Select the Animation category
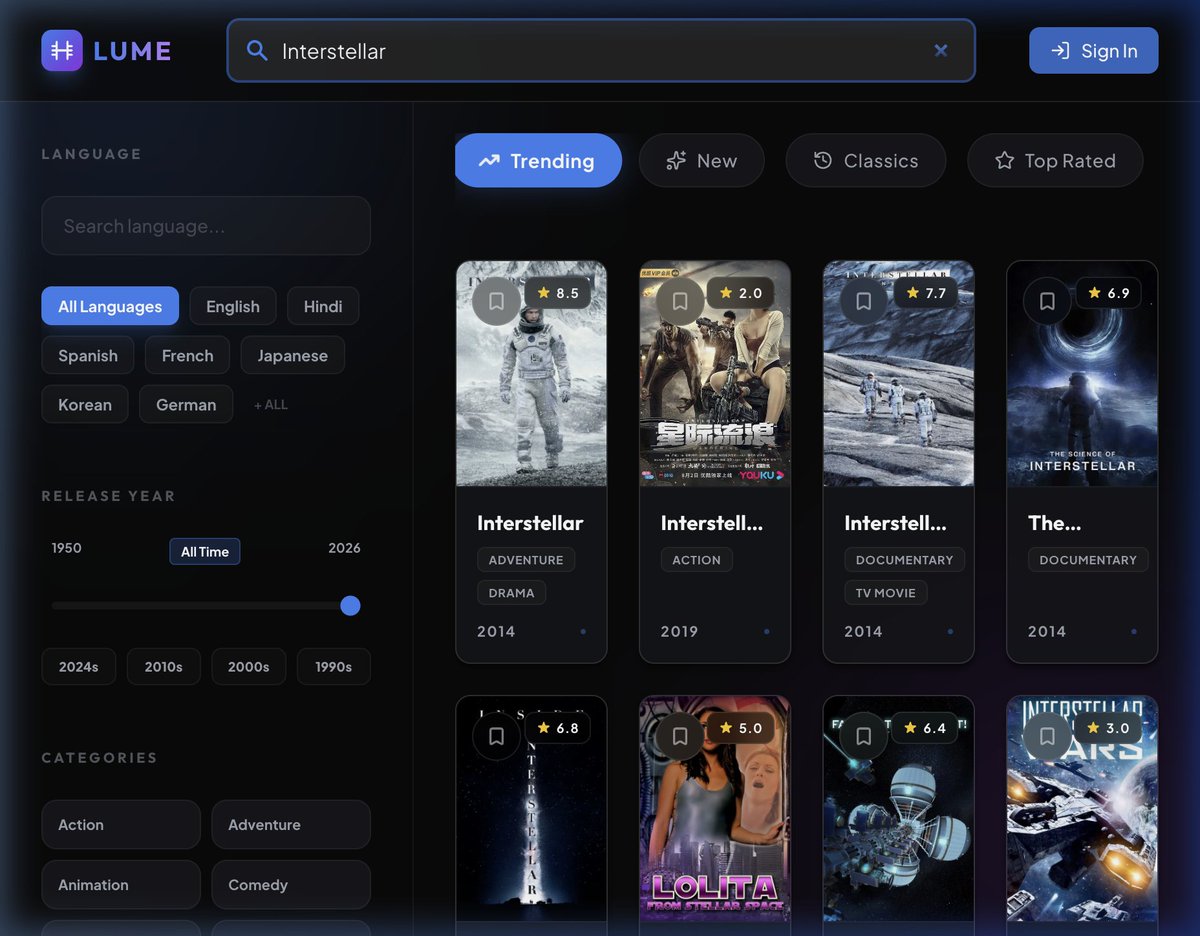 121,884
